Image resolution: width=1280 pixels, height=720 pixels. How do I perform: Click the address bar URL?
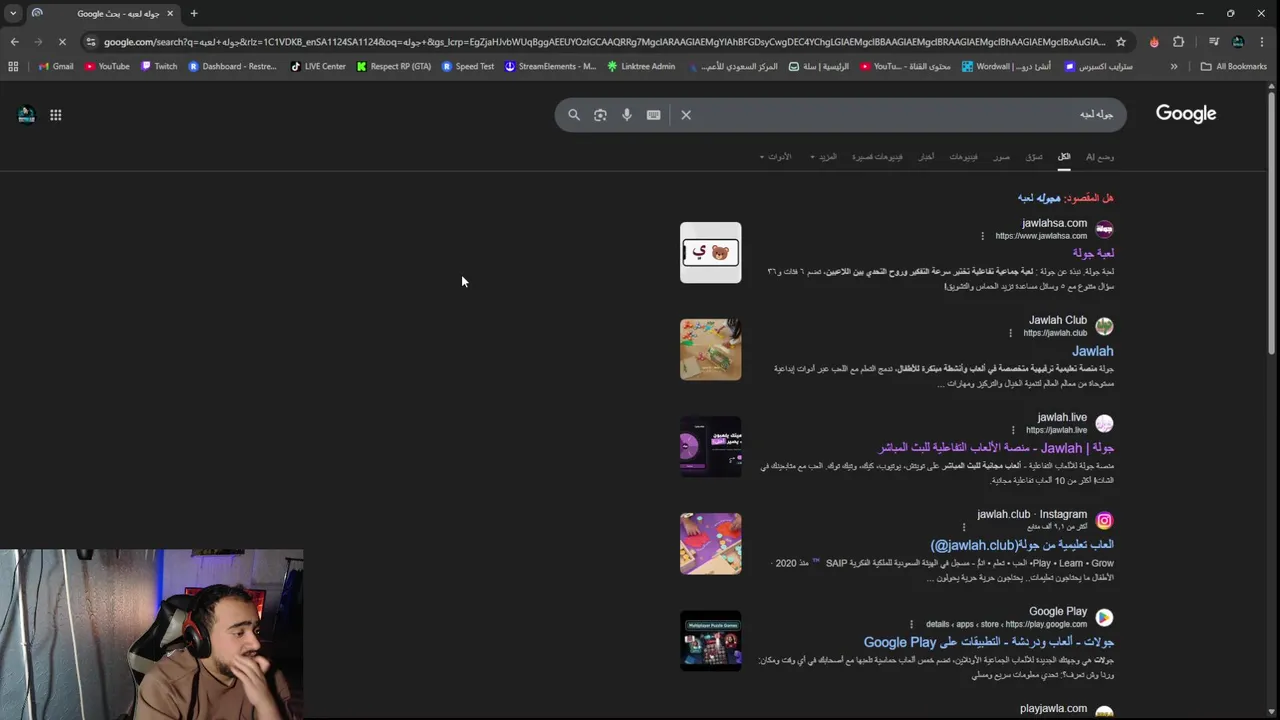coord(604,42)
